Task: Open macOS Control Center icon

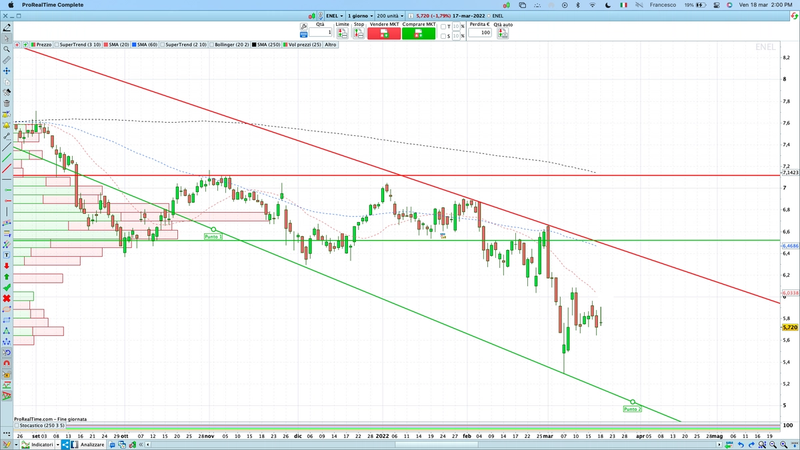Action: (717, 5)
